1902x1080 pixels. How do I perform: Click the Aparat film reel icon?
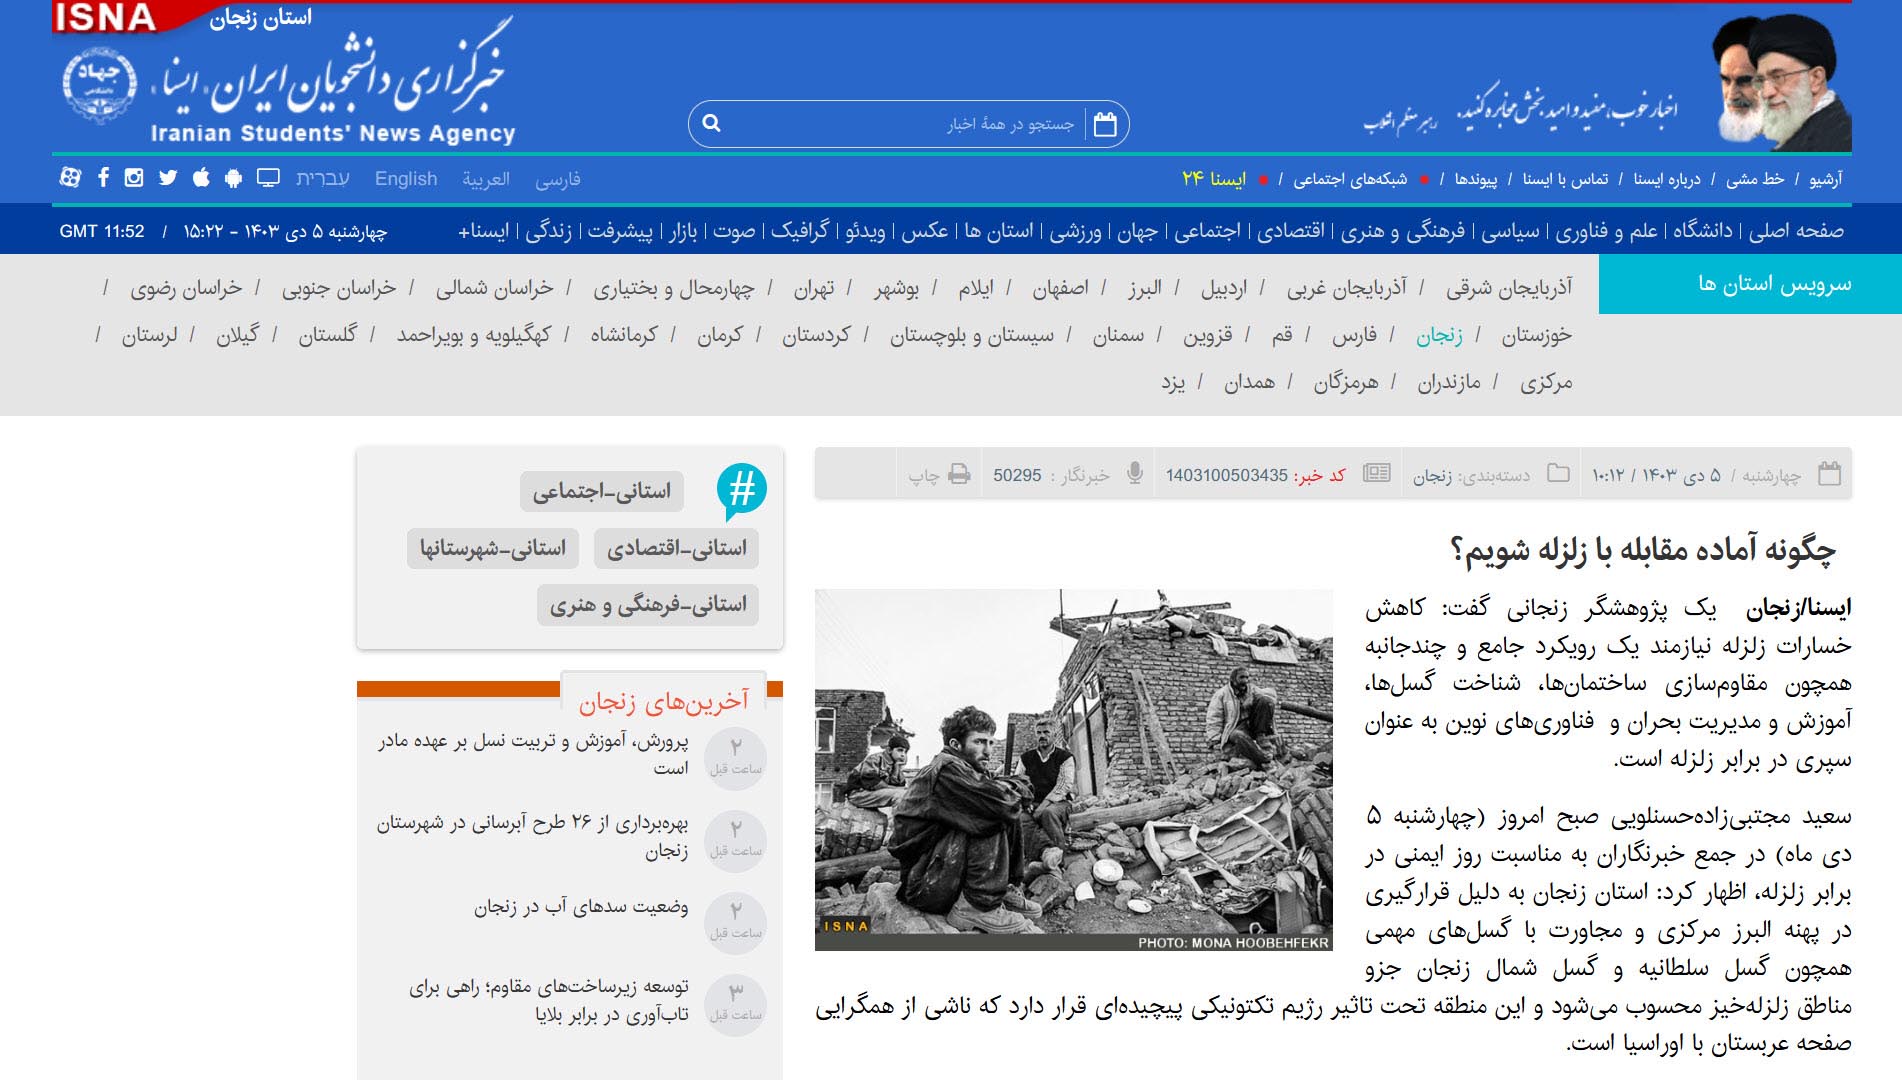pyautogui.click(x=70, y=178)
